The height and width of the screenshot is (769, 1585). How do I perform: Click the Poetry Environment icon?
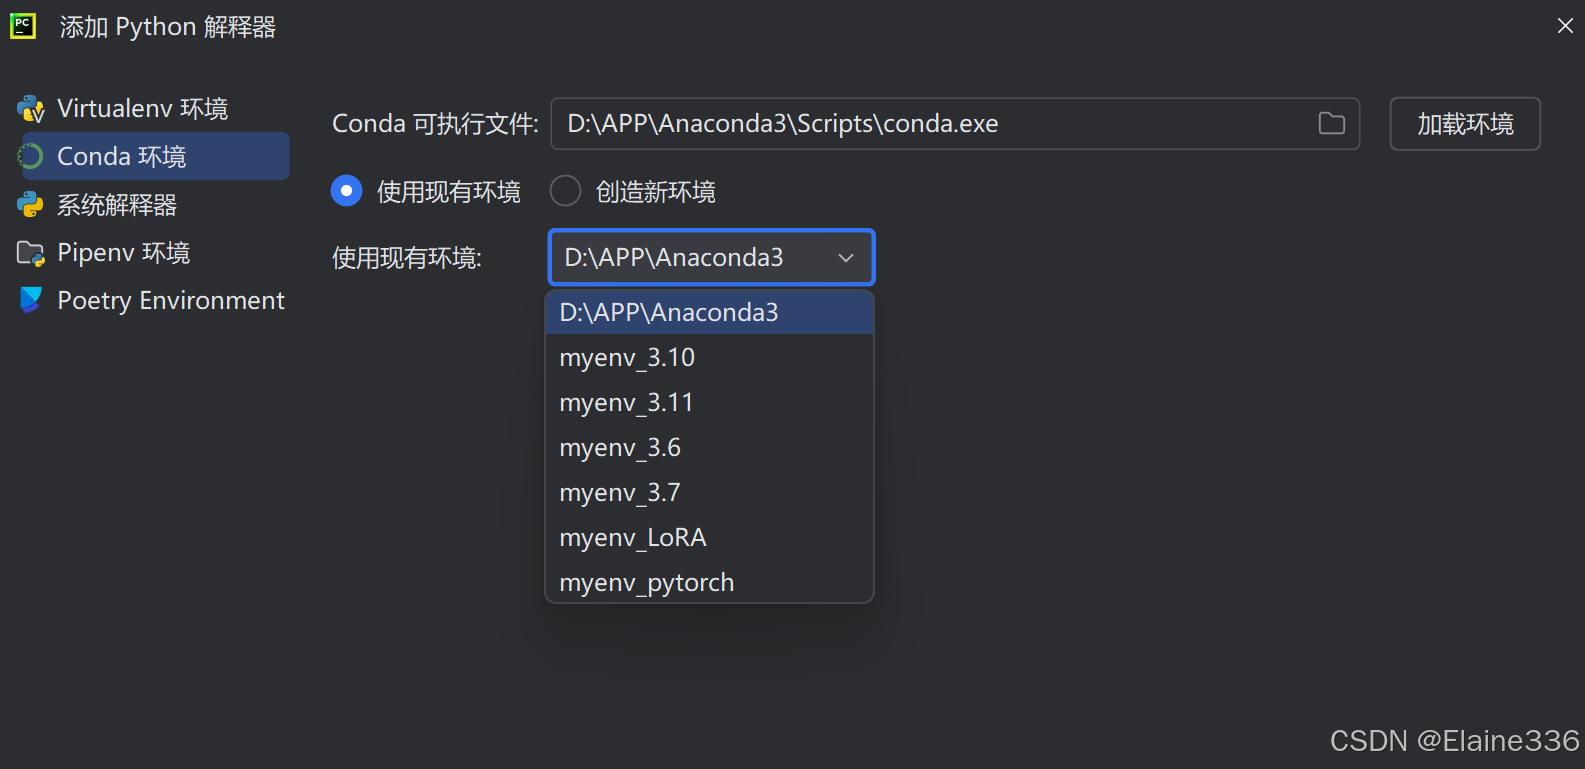[31, 300]
